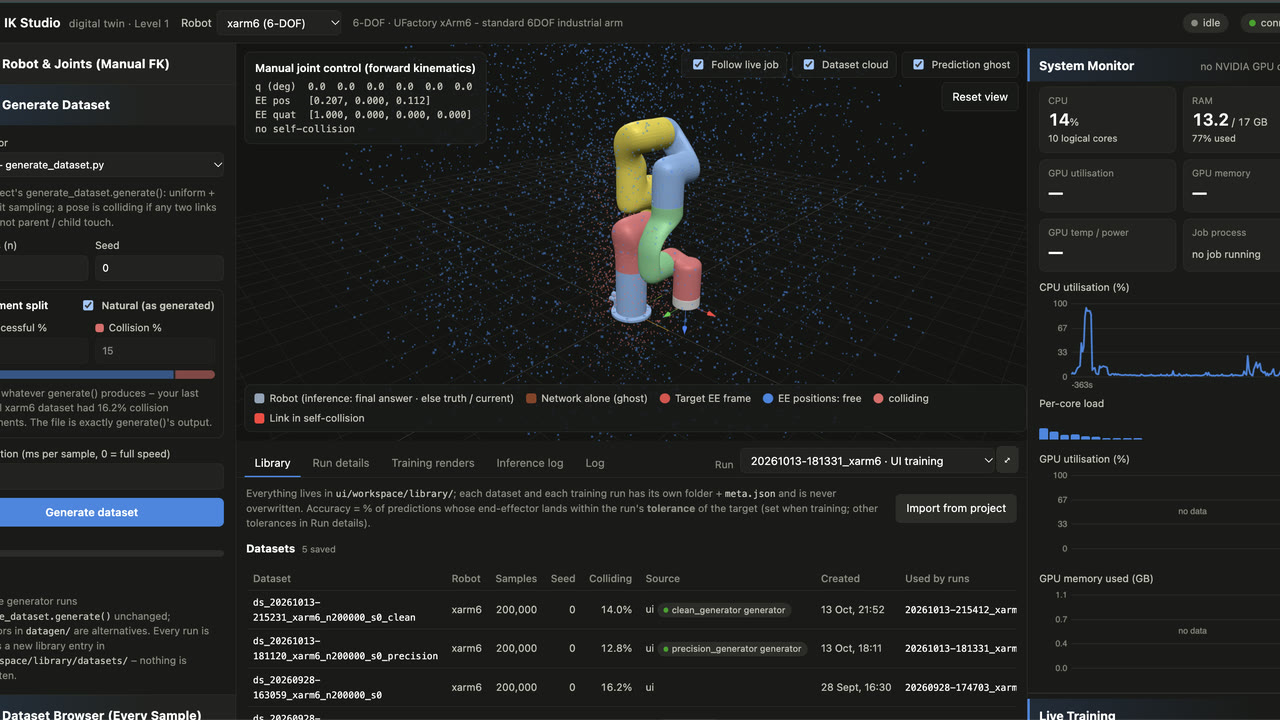1280x720 pixels.
Task: Toggle the Follow live job checkbox
Action: (699, 65)
